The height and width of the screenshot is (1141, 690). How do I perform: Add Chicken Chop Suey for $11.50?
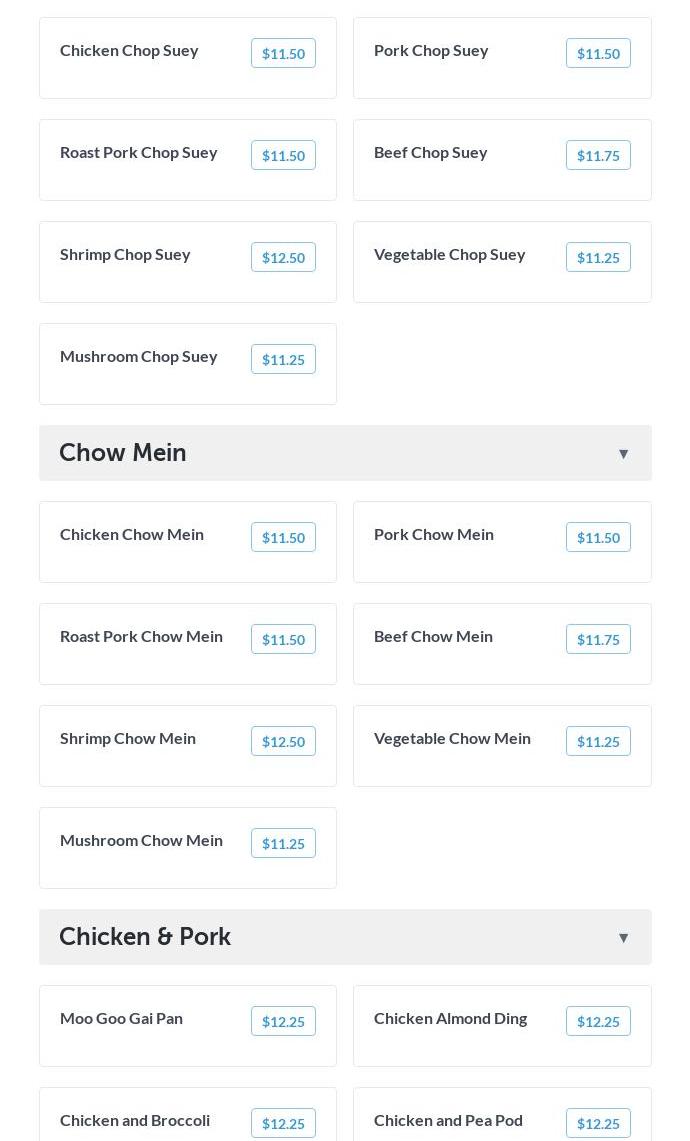[x=283, y=53]
